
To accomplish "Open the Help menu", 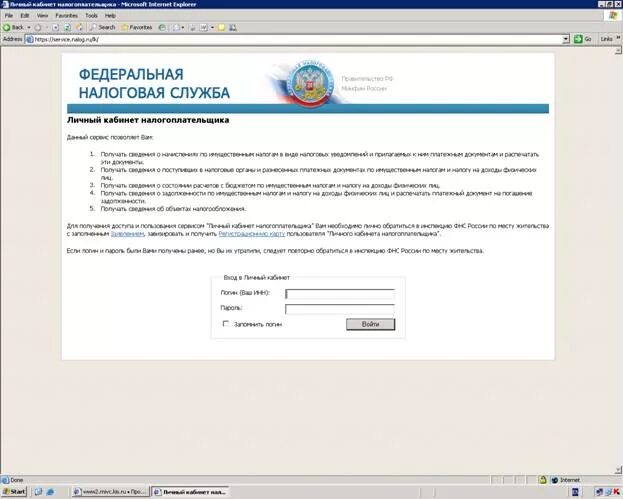I will coord(110,15).
